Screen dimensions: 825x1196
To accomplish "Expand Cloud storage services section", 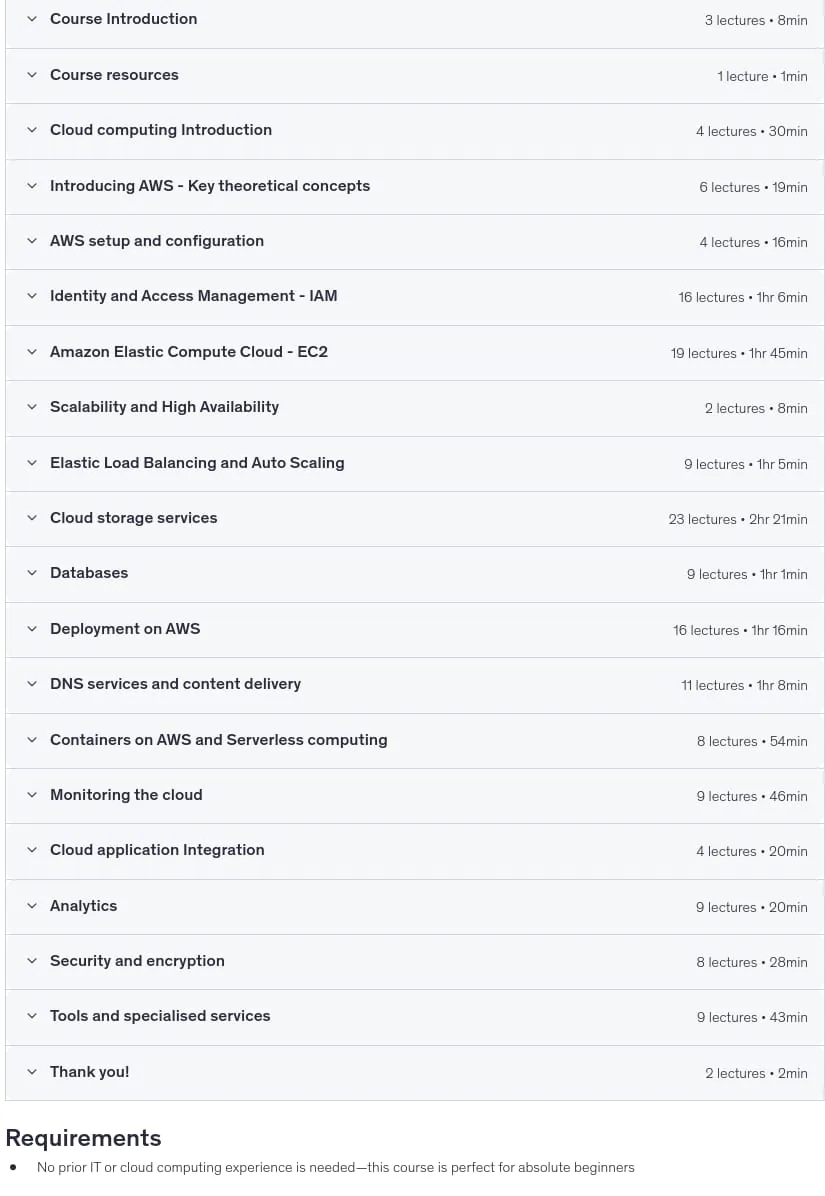I will coord(415,519).
